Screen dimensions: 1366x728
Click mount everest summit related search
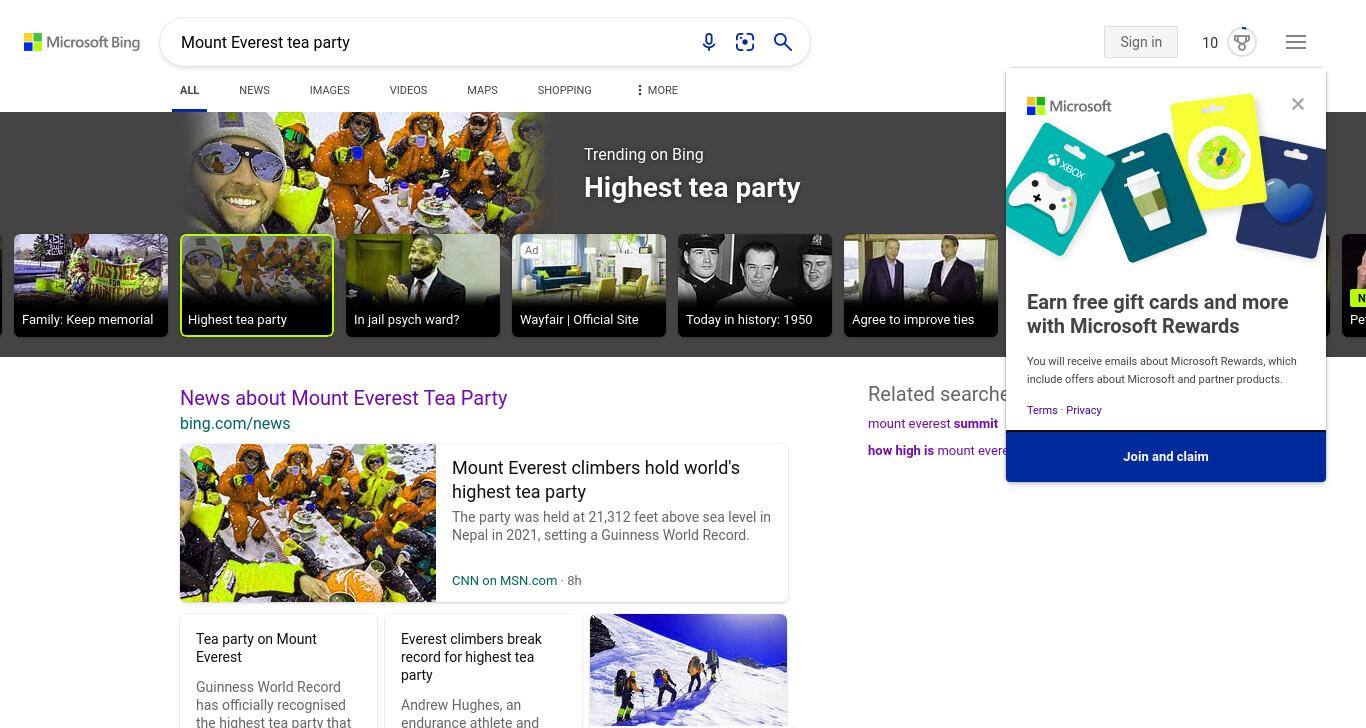tap(933, 424)
